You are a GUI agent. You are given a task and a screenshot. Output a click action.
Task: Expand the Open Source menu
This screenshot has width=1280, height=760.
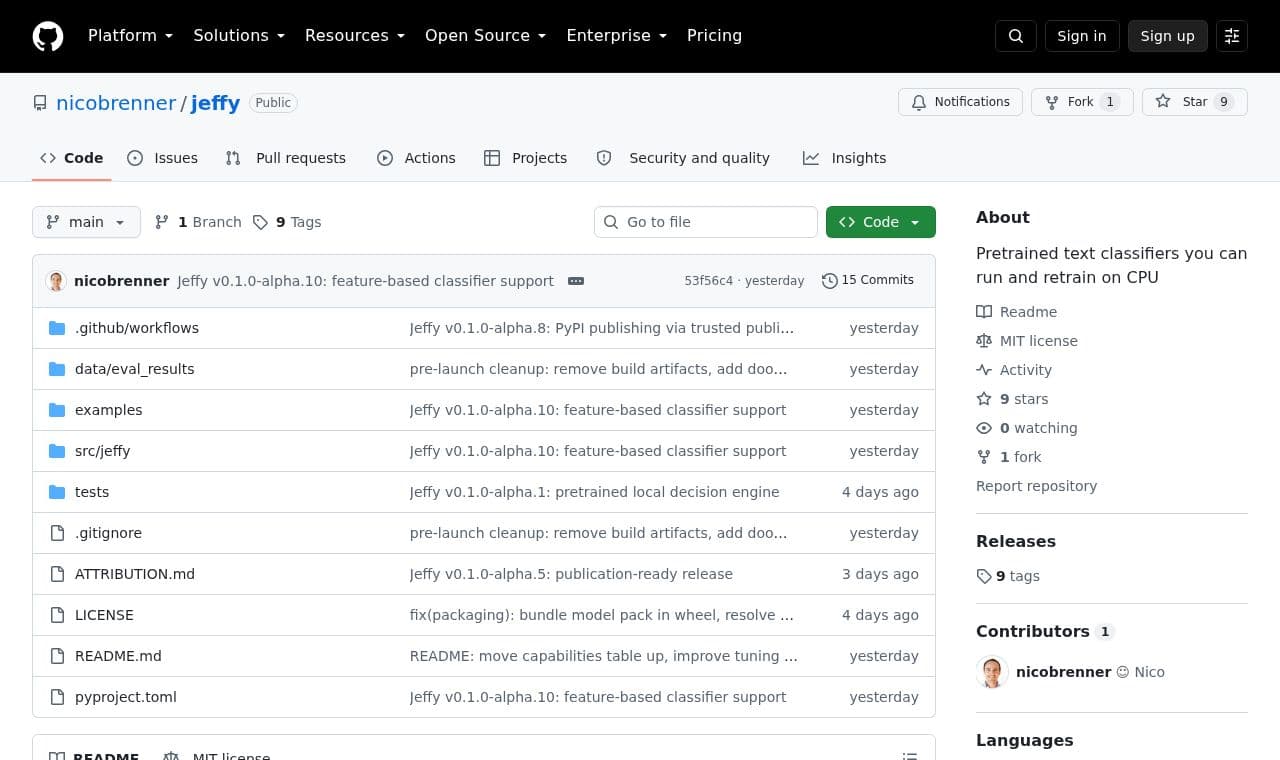coord(485,36)
